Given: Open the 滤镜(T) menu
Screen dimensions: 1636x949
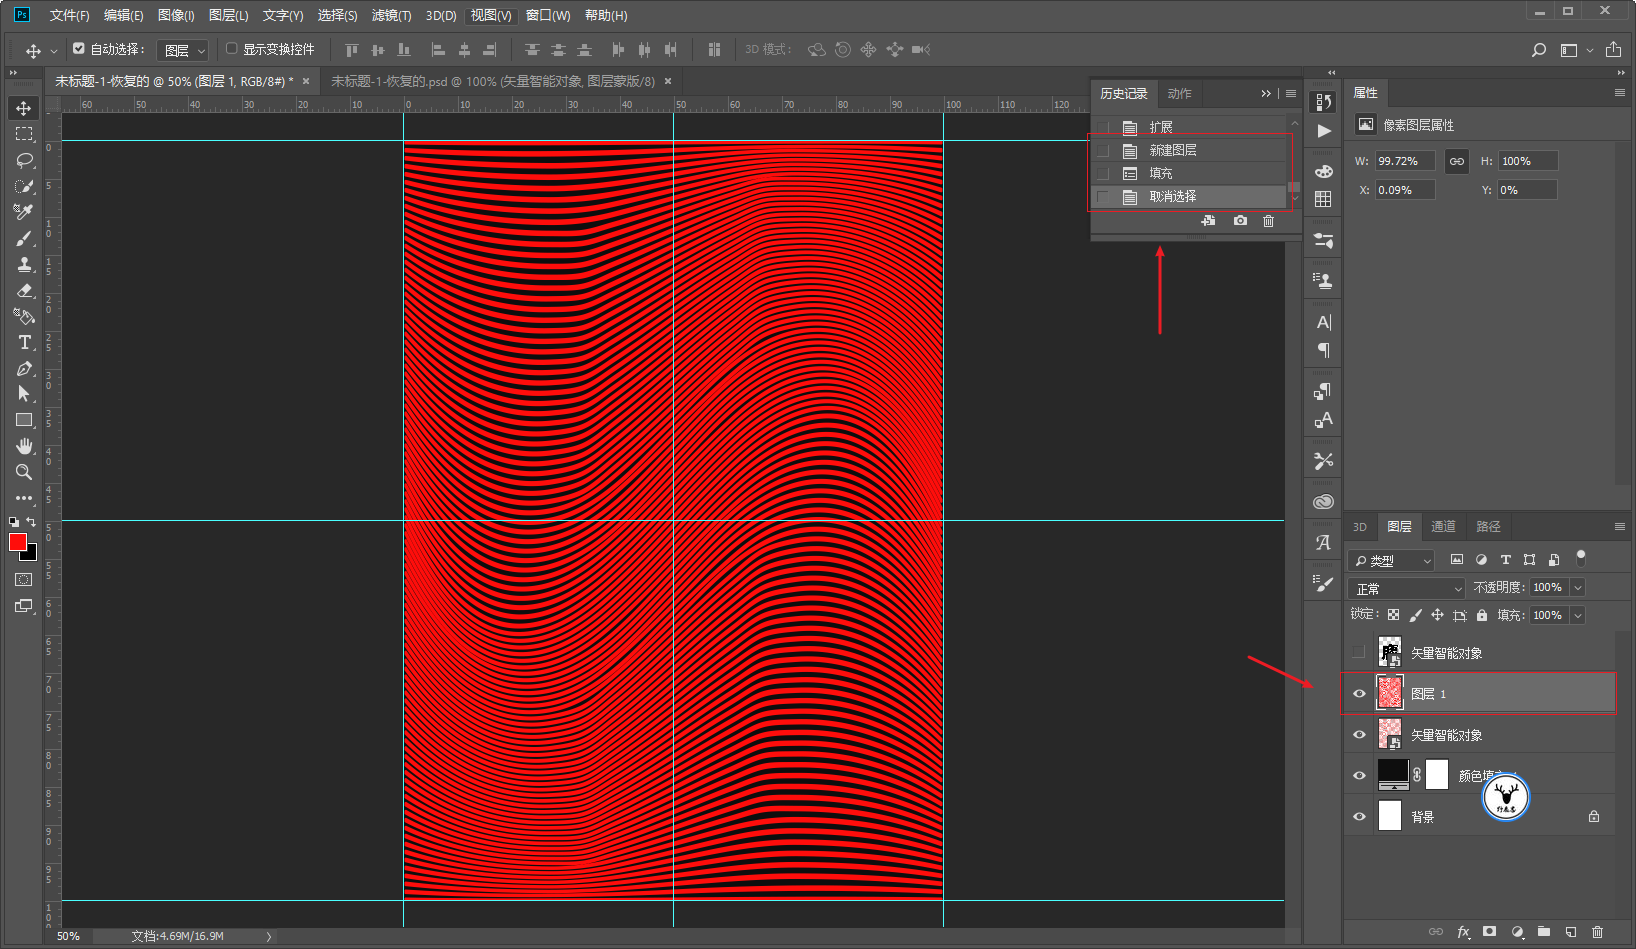Looking at the screenshot, I should [391, 15].
